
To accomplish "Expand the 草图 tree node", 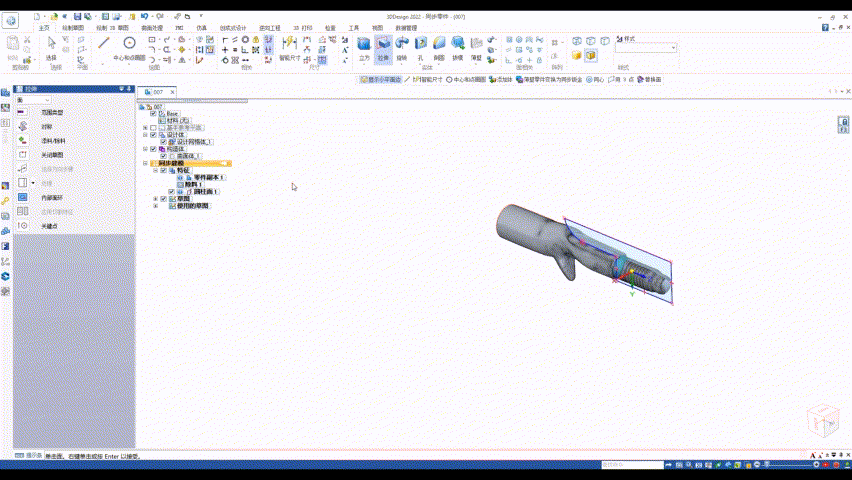I will pos(155,199).
